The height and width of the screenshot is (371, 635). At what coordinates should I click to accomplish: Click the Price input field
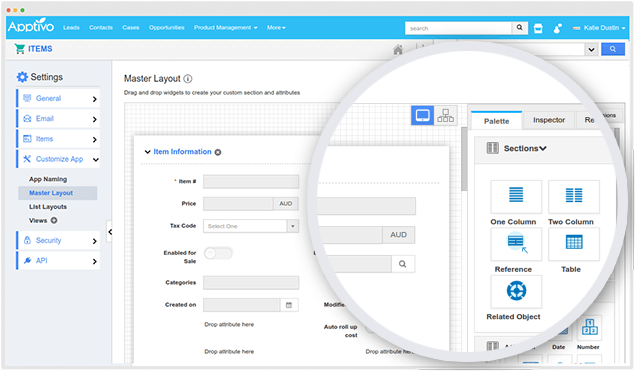coord(238,204)
